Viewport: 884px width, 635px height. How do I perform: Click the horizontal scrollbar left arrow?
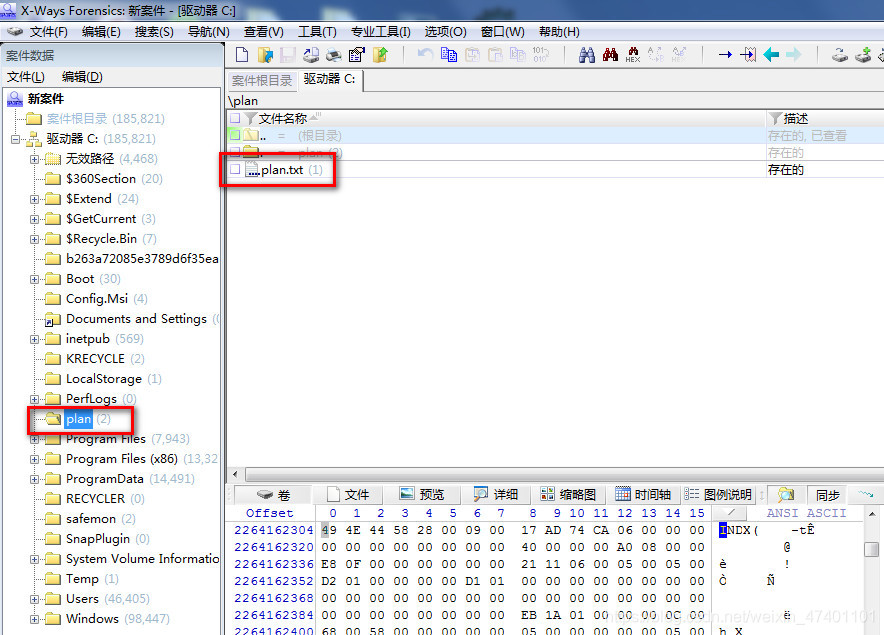pos(235,474)
